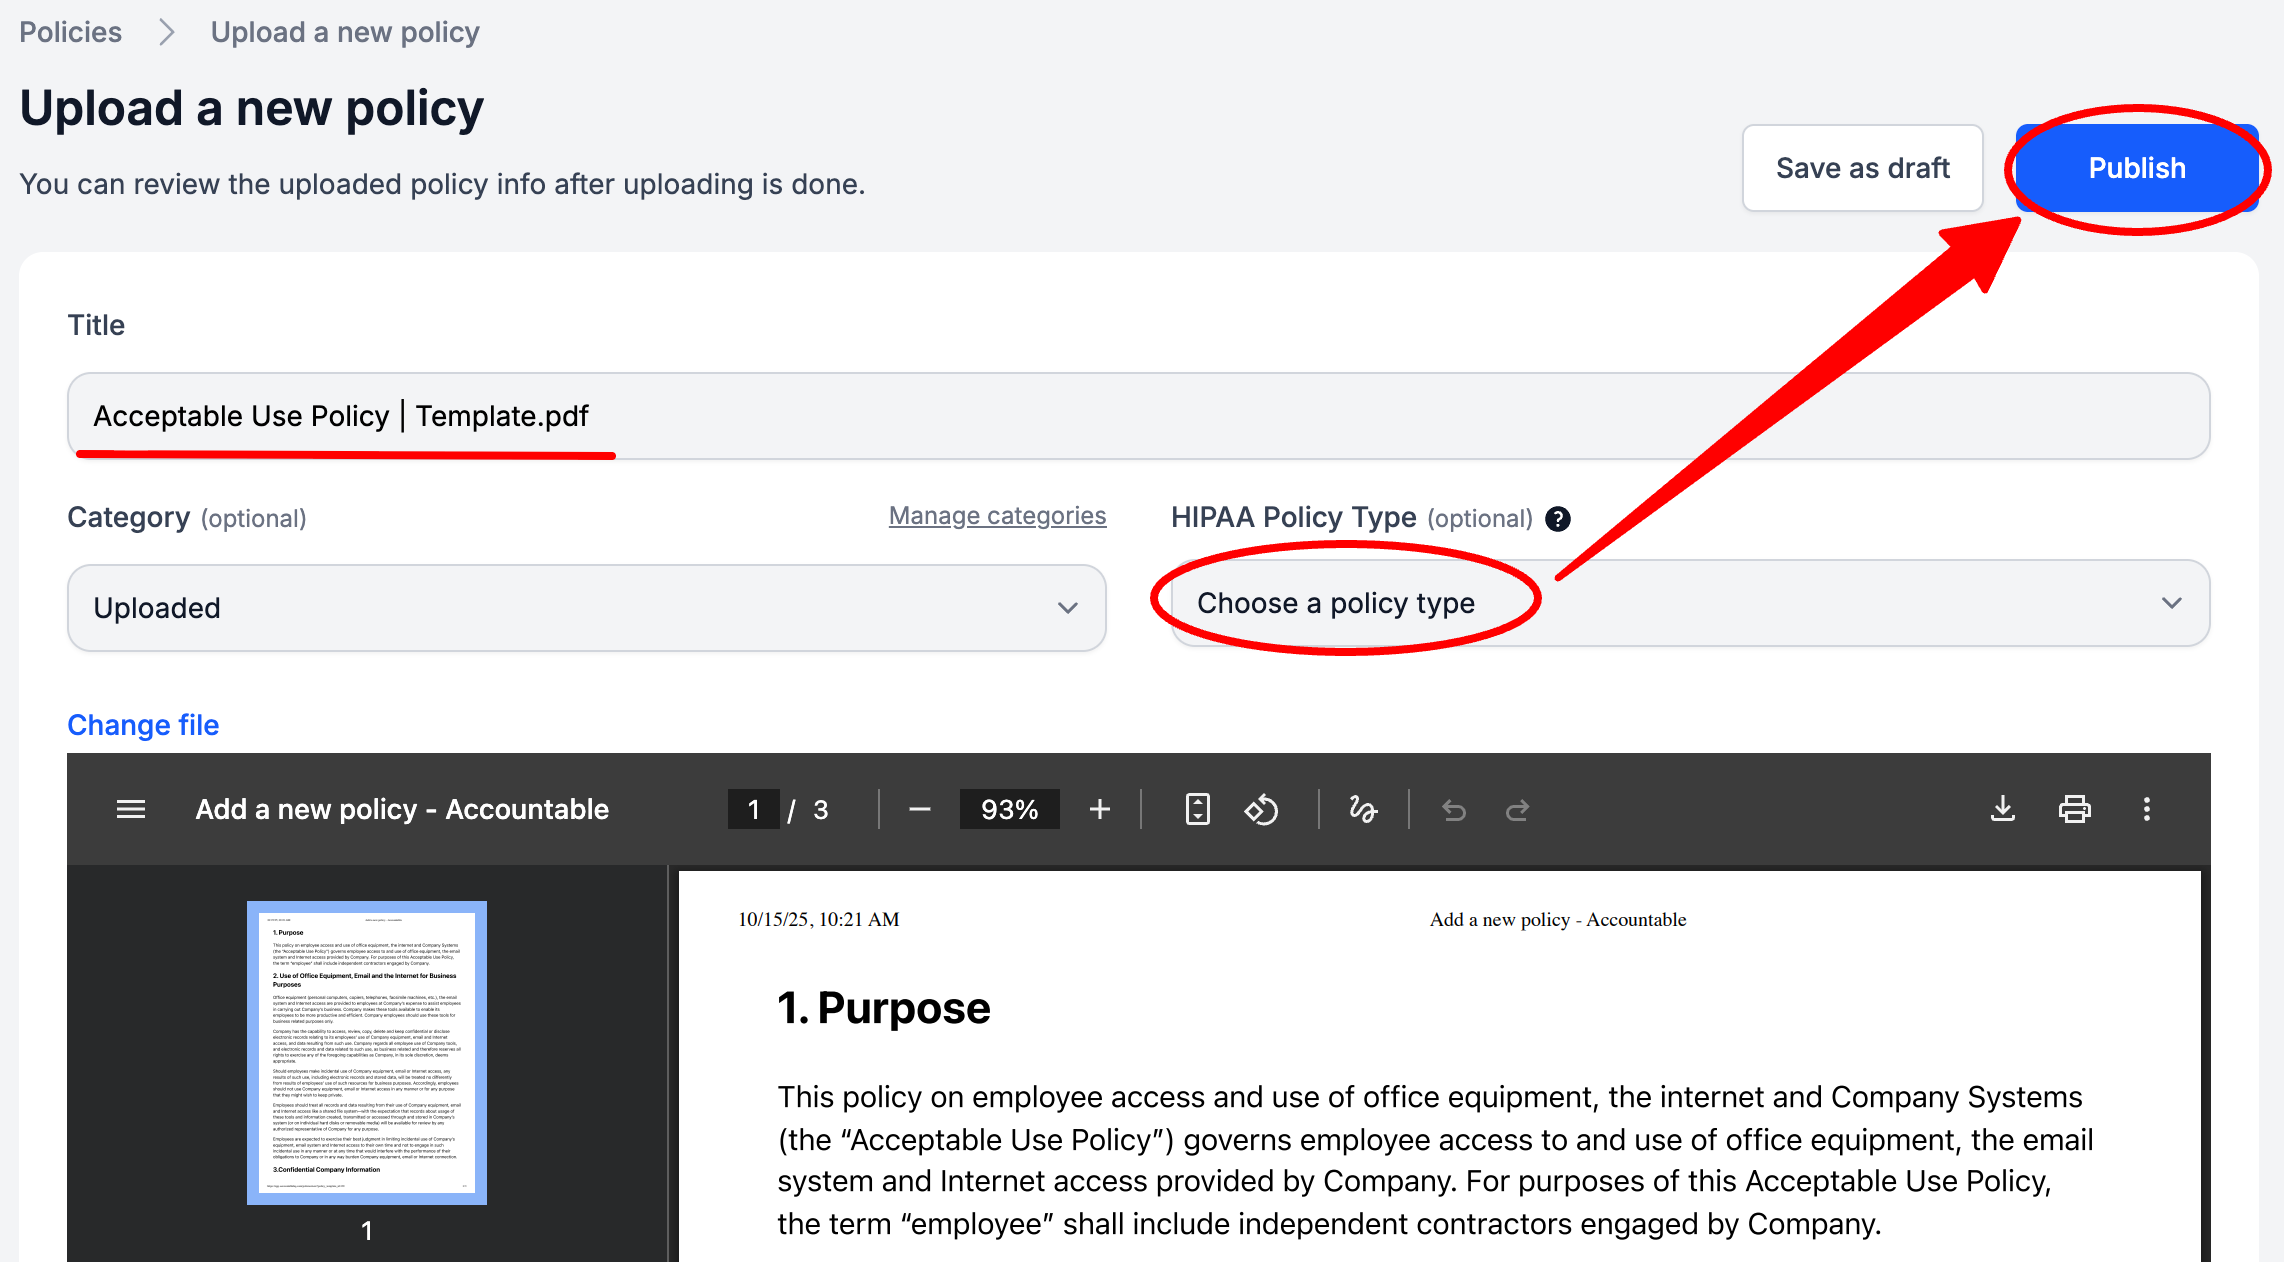The height and width of the screenshot is (1262, 2284).
Task: Select the draw annotation tool
Action: pos(1363,809)
